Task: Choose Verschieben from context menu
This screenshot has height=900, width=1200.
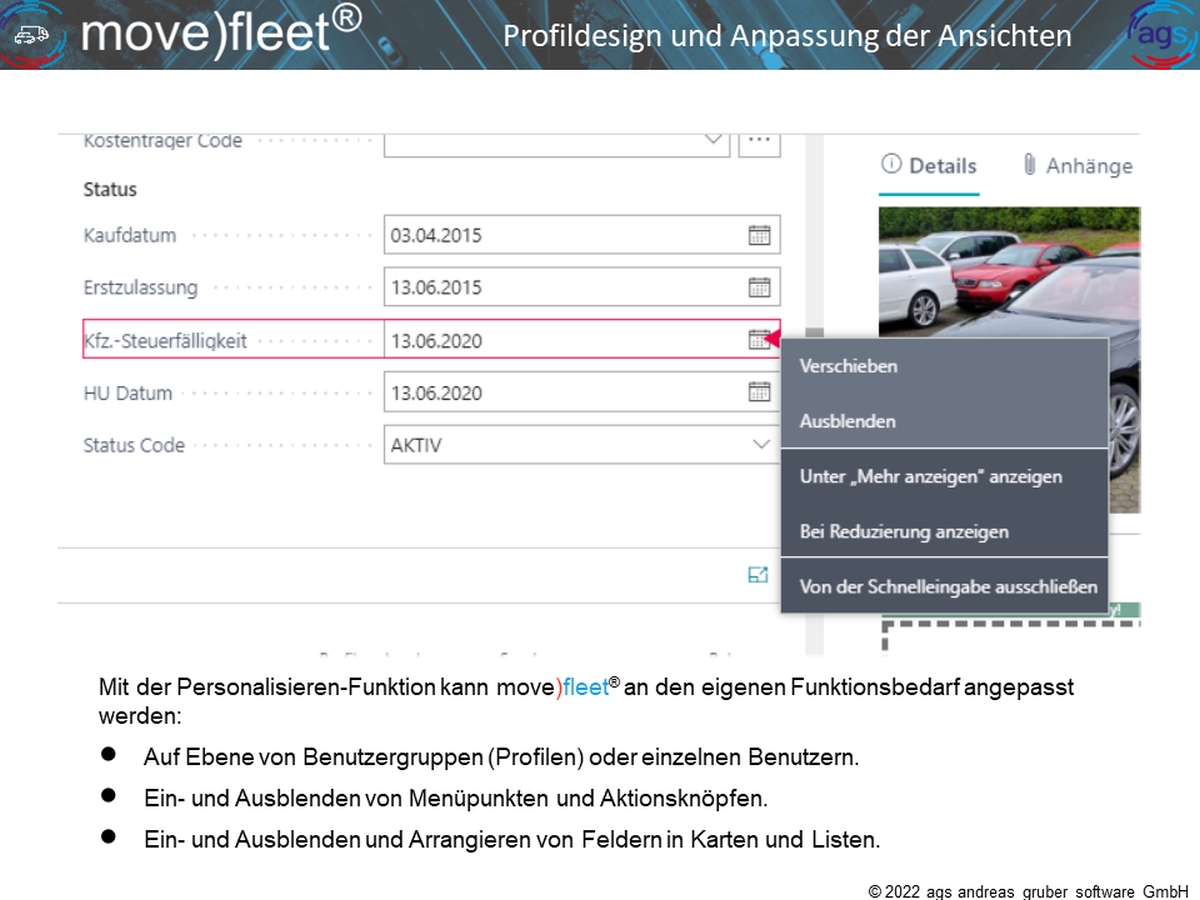Action: [944, 366]
